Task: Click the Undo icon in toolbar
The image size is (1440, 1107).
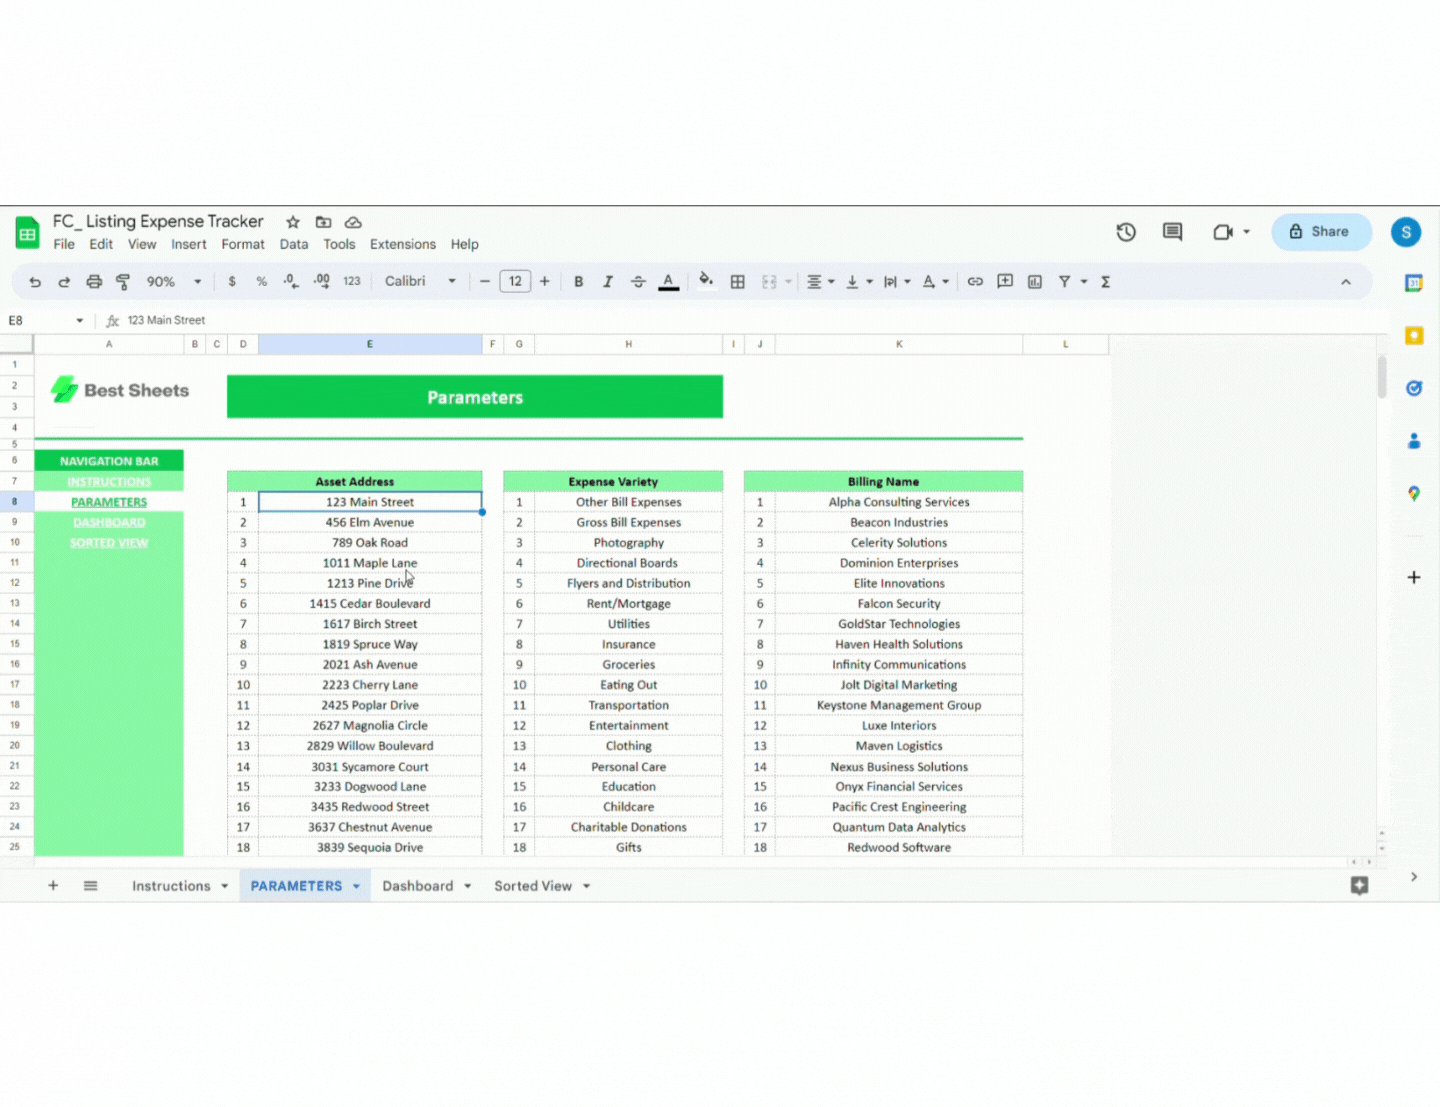Action: [35, 282]
